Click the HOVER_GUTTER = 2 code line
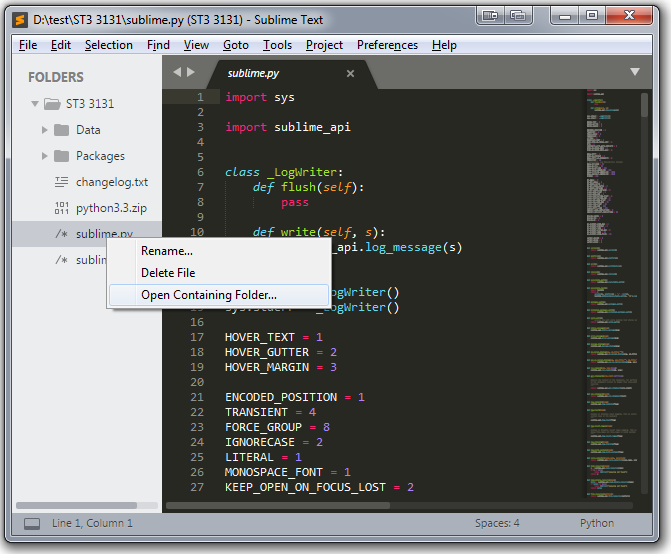The height and width of the screenshot is (554, 671). click(x=281, y=352)
